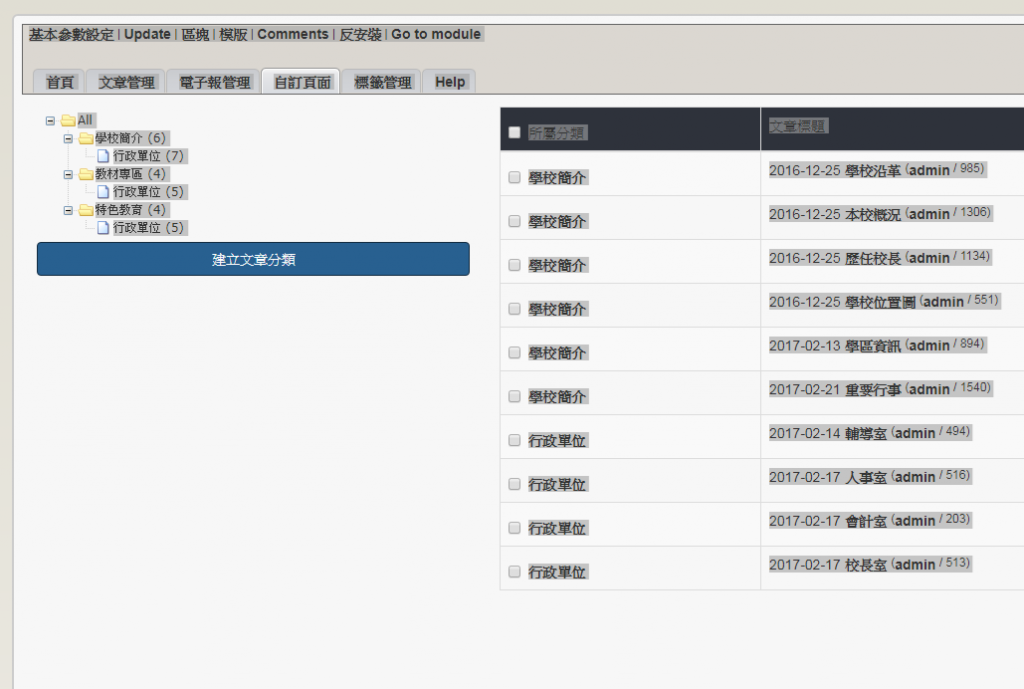This screenshot has height=689, width=1024.
Task: Click the 特色教育 folder icon in tree
Action: [x=86, y=211]
